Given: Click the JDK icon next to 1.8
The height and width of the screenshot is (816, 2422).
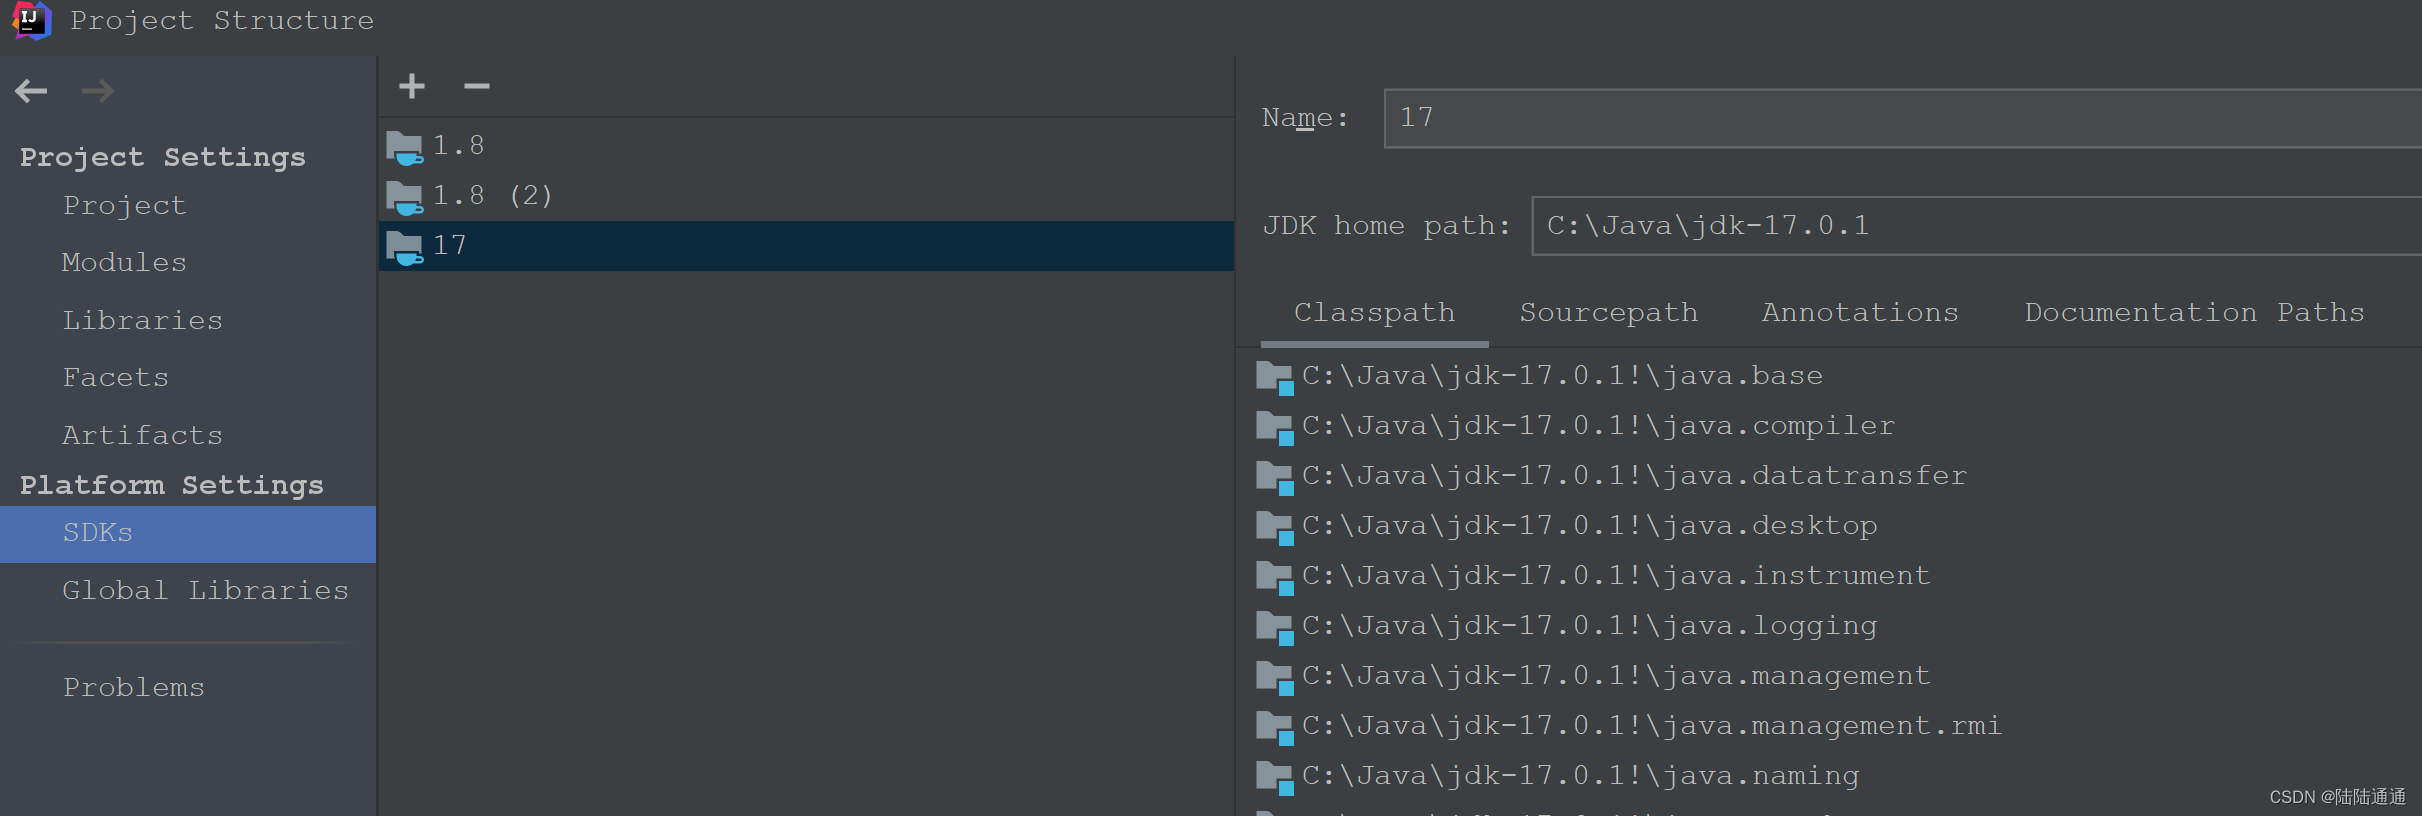Looking at the screenshot, I should coord(405,148).
